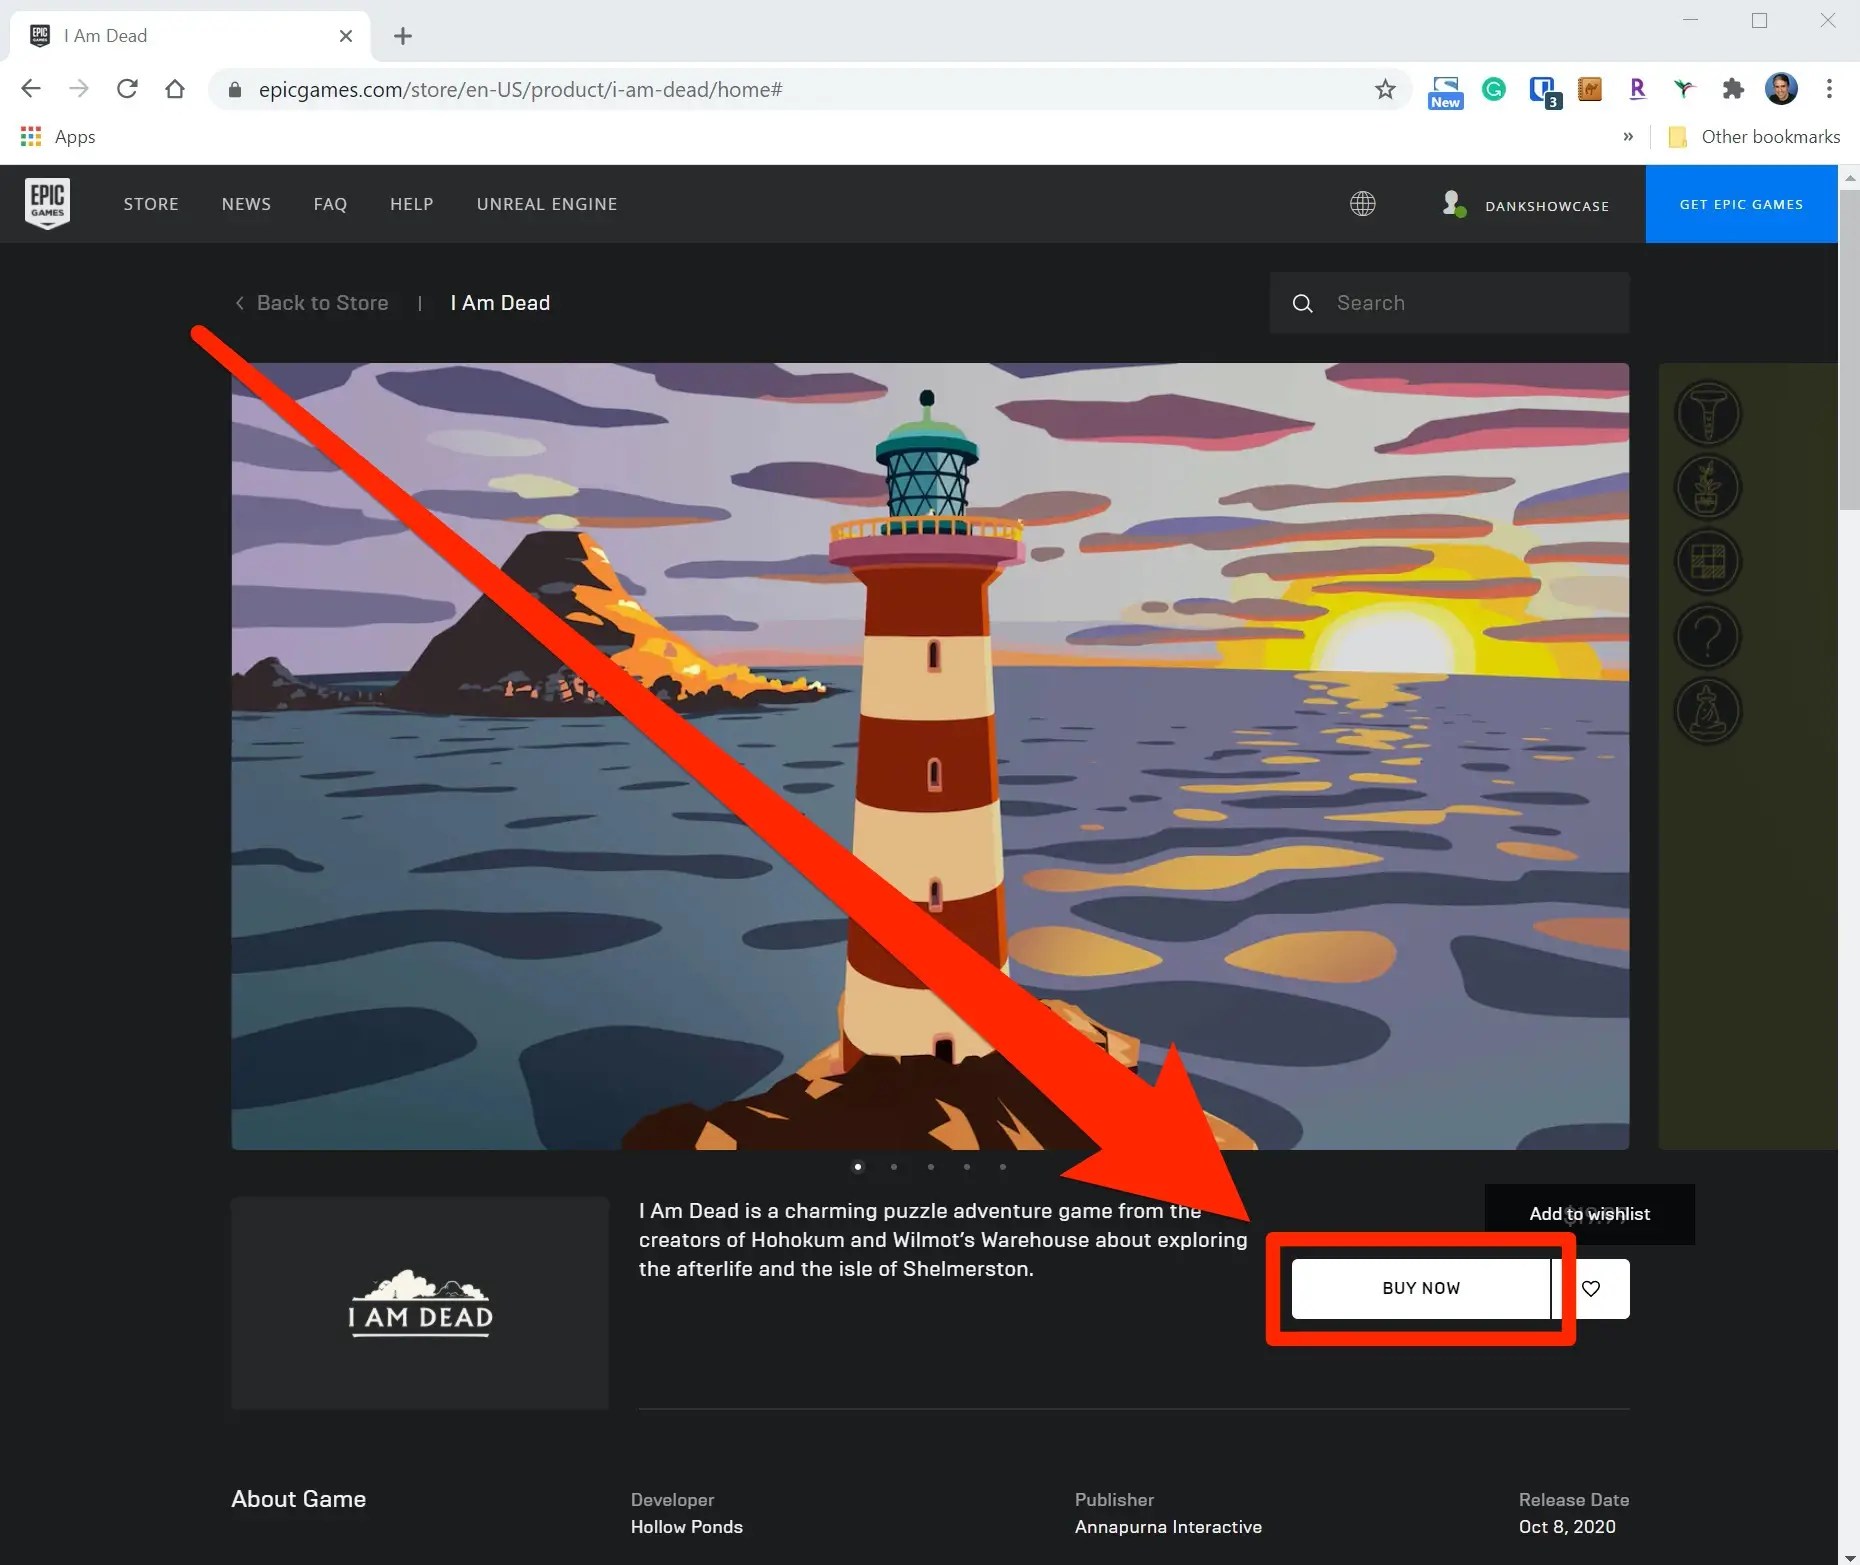View site security lock information
This screenshot has height=1565, width=1860.
(x=235, y=90)
